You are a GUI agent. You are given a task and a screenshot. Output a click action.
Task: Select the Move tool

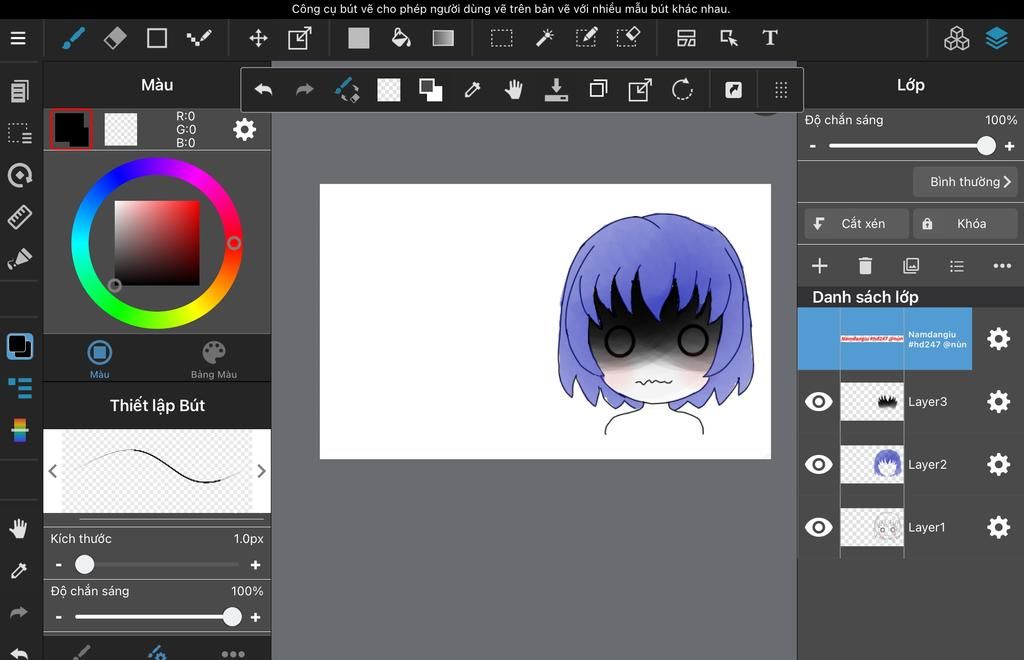point(259,39)
